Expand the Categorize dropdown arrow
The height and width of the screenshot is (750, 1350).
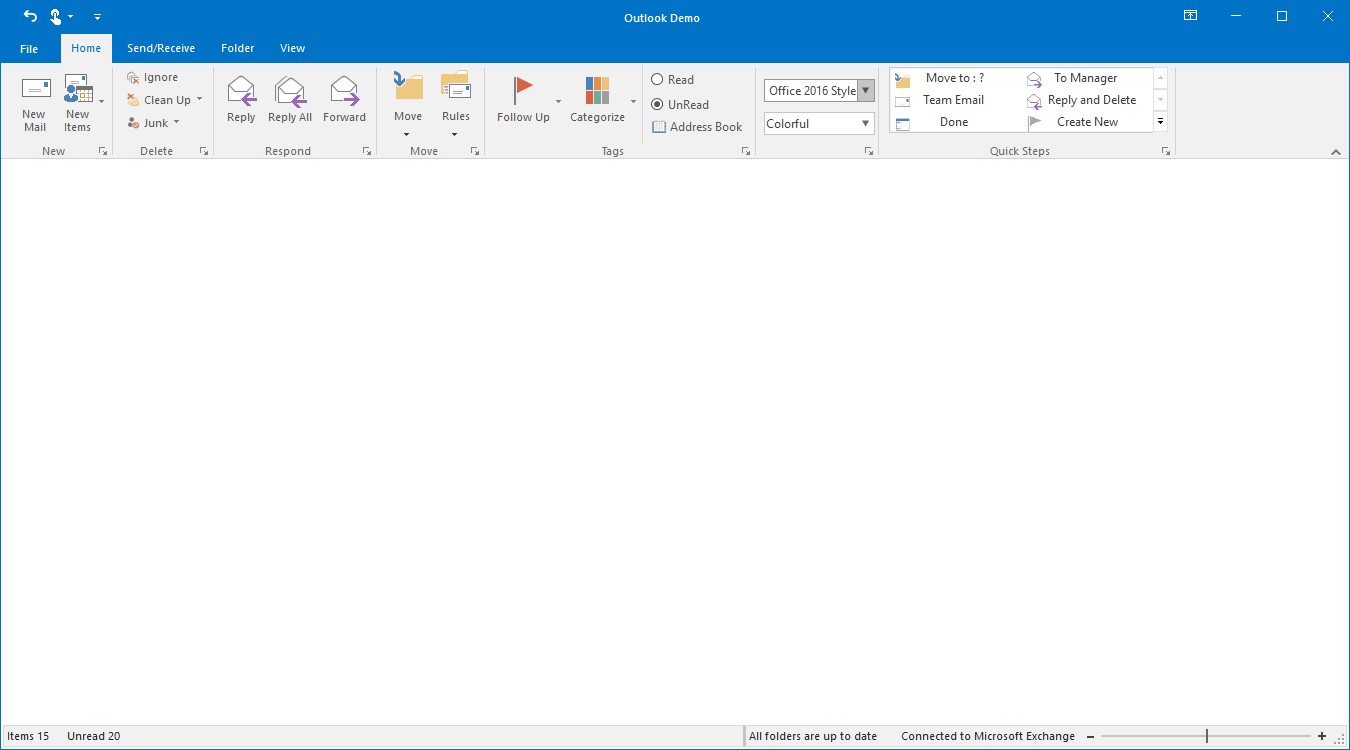pyautogui.click(x=633, y=102)
